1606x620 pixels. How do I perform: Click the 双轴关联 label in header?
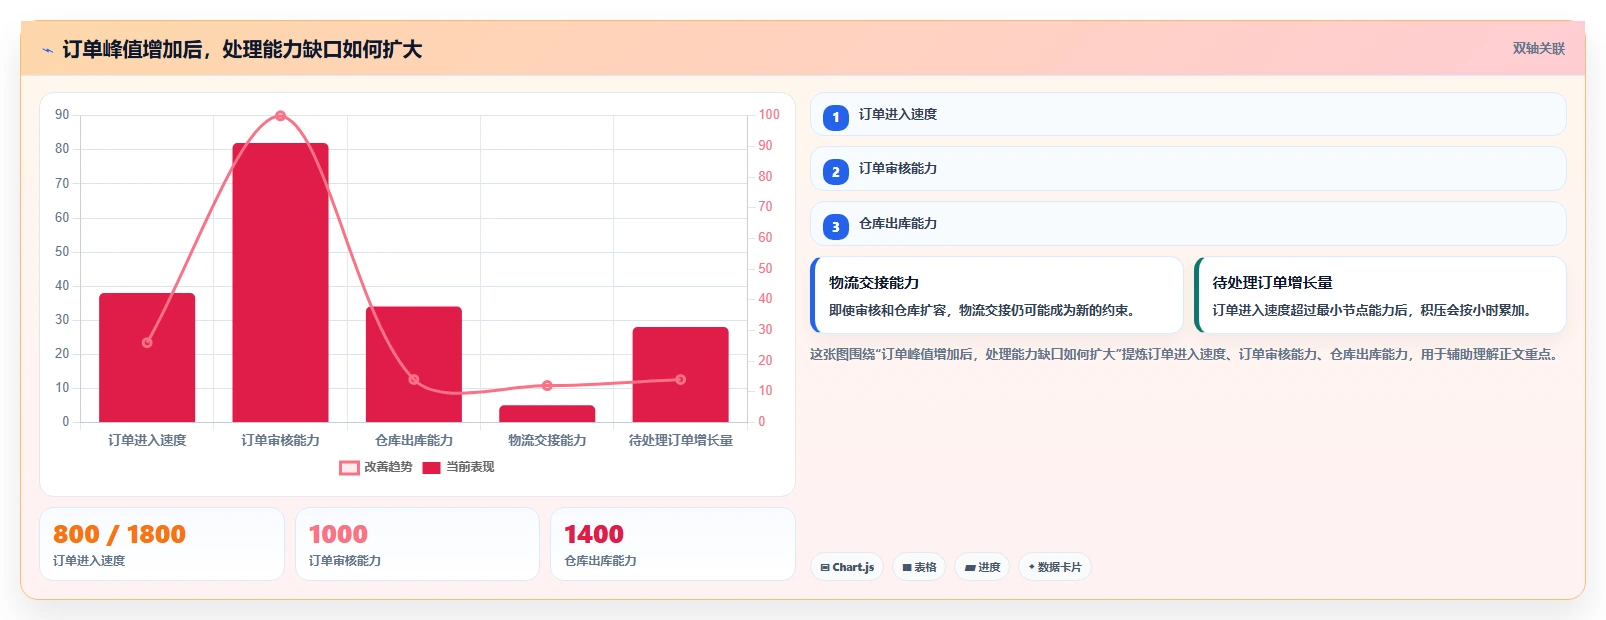pyautogui.click(x=1538, y=48)
